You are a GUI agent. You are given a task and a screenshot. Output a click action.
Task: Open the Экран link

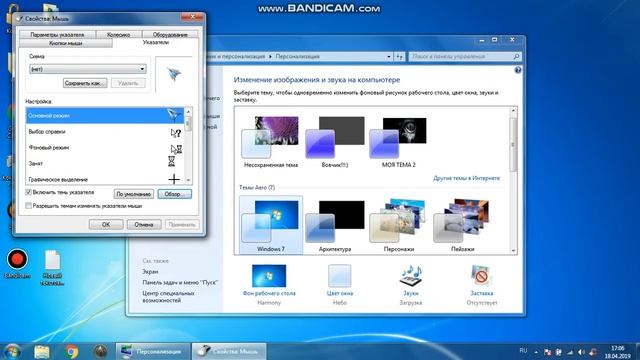click(150, 271)
